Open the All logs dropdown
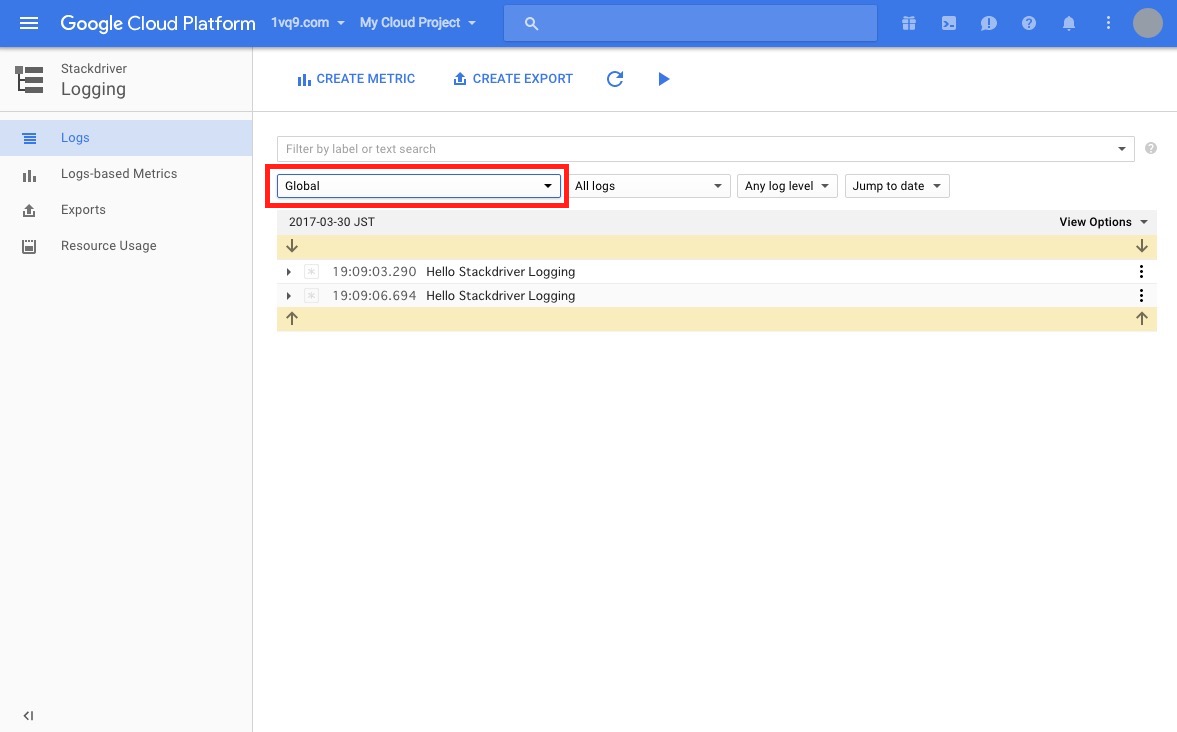Image resolution: width=1177 pixels, height=732 pixels. [x=649, y=186]
